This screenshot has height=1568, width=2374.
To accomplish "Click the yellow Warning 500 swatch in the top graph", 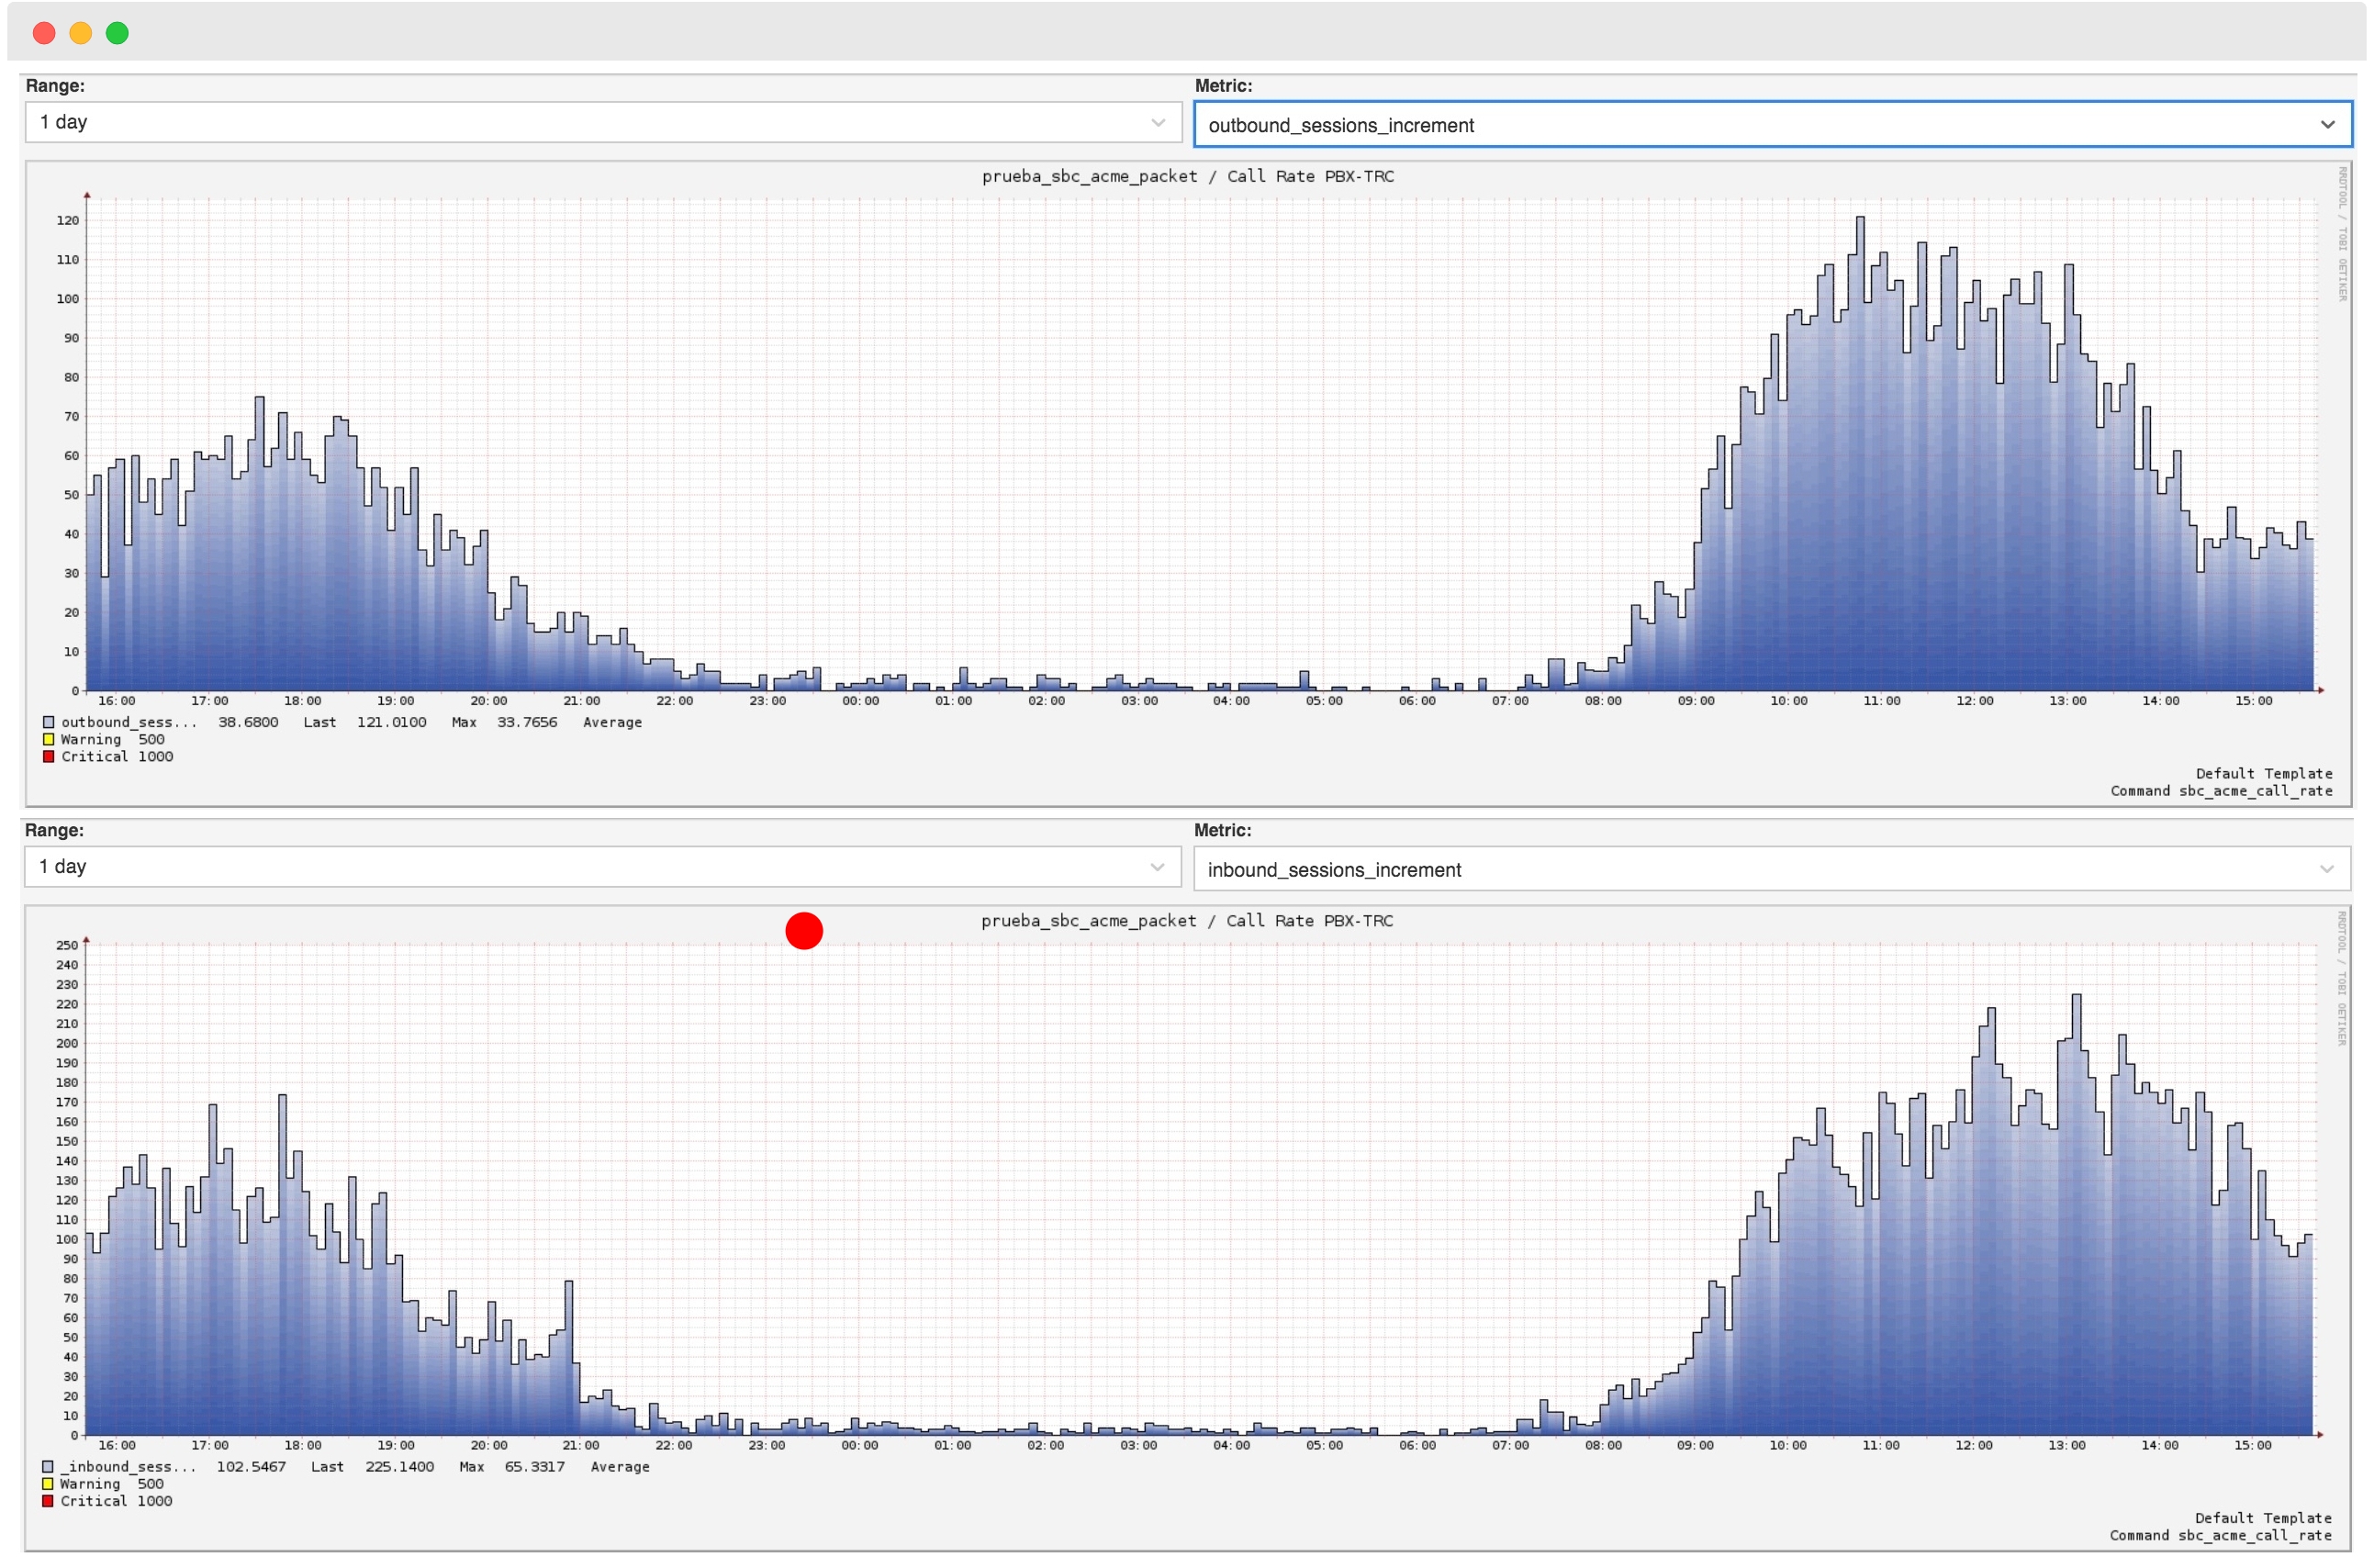I will point(48,740).
